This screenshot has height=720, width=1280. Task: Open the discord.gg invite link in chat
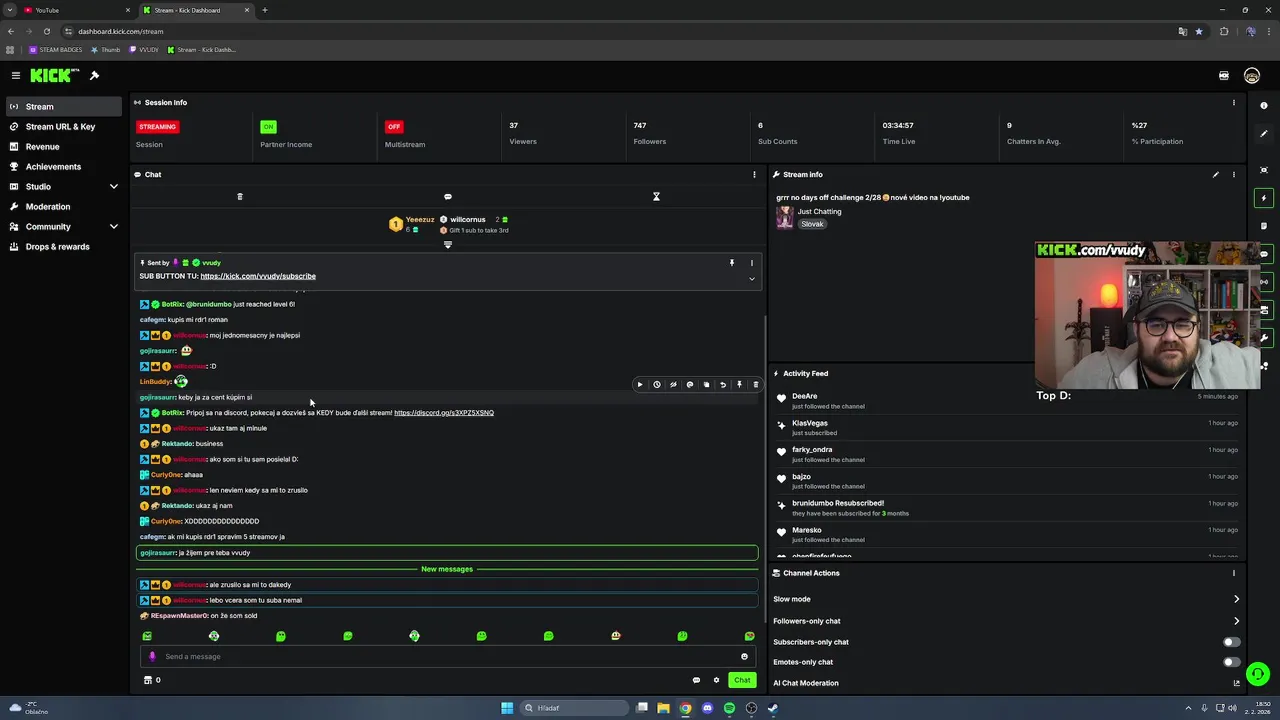click(444, 413)
